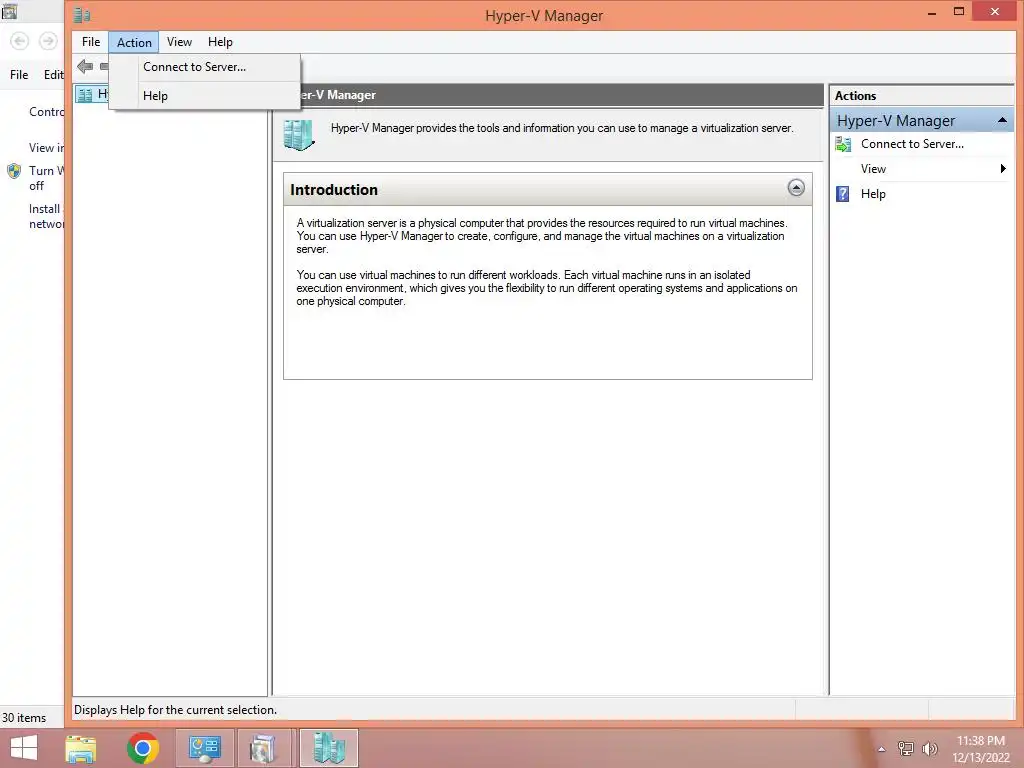This screenshot has width=1024, height=768.
Task: Click the Turn Windows features shield icon
Action: click(14, 171)
